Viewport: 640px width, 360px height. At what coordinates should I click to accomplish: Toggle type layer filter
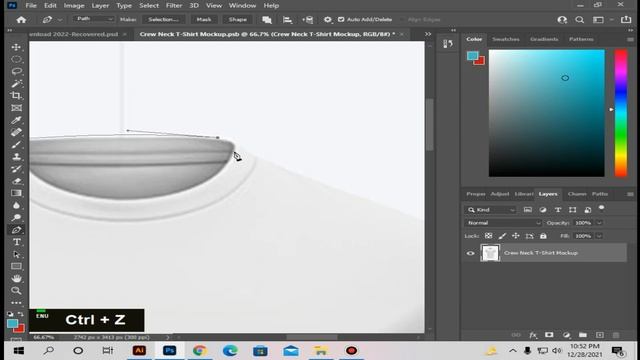pos(558,210)
